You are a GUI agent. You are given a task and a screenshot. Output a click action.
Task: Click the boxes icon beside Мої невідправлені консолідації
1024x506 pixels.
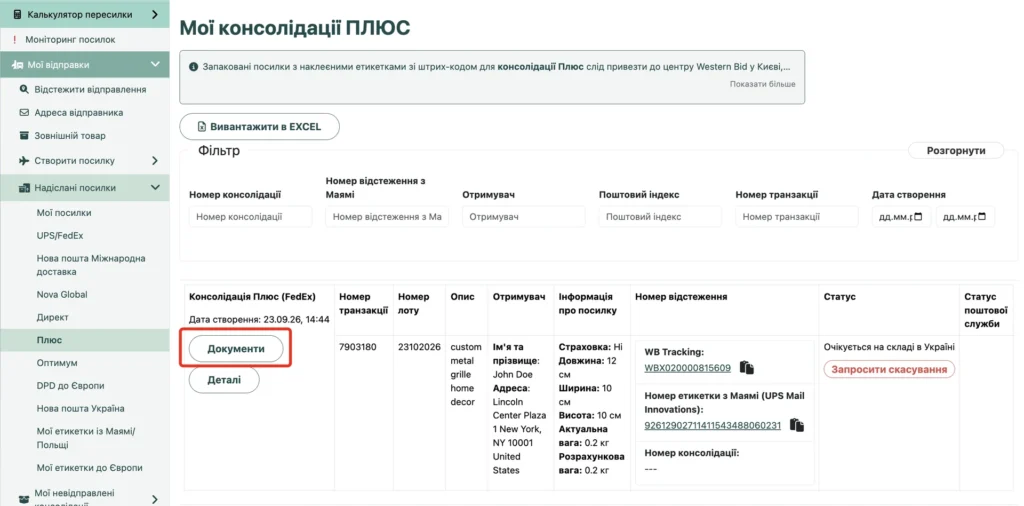pos(24,499)
